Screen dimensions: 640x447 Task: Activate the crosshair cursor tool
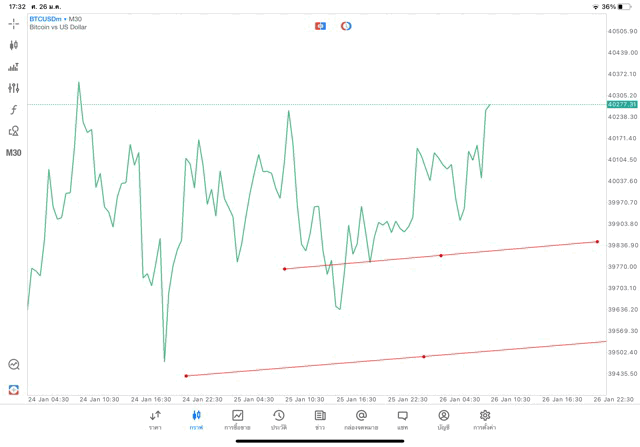click(14, 23)
